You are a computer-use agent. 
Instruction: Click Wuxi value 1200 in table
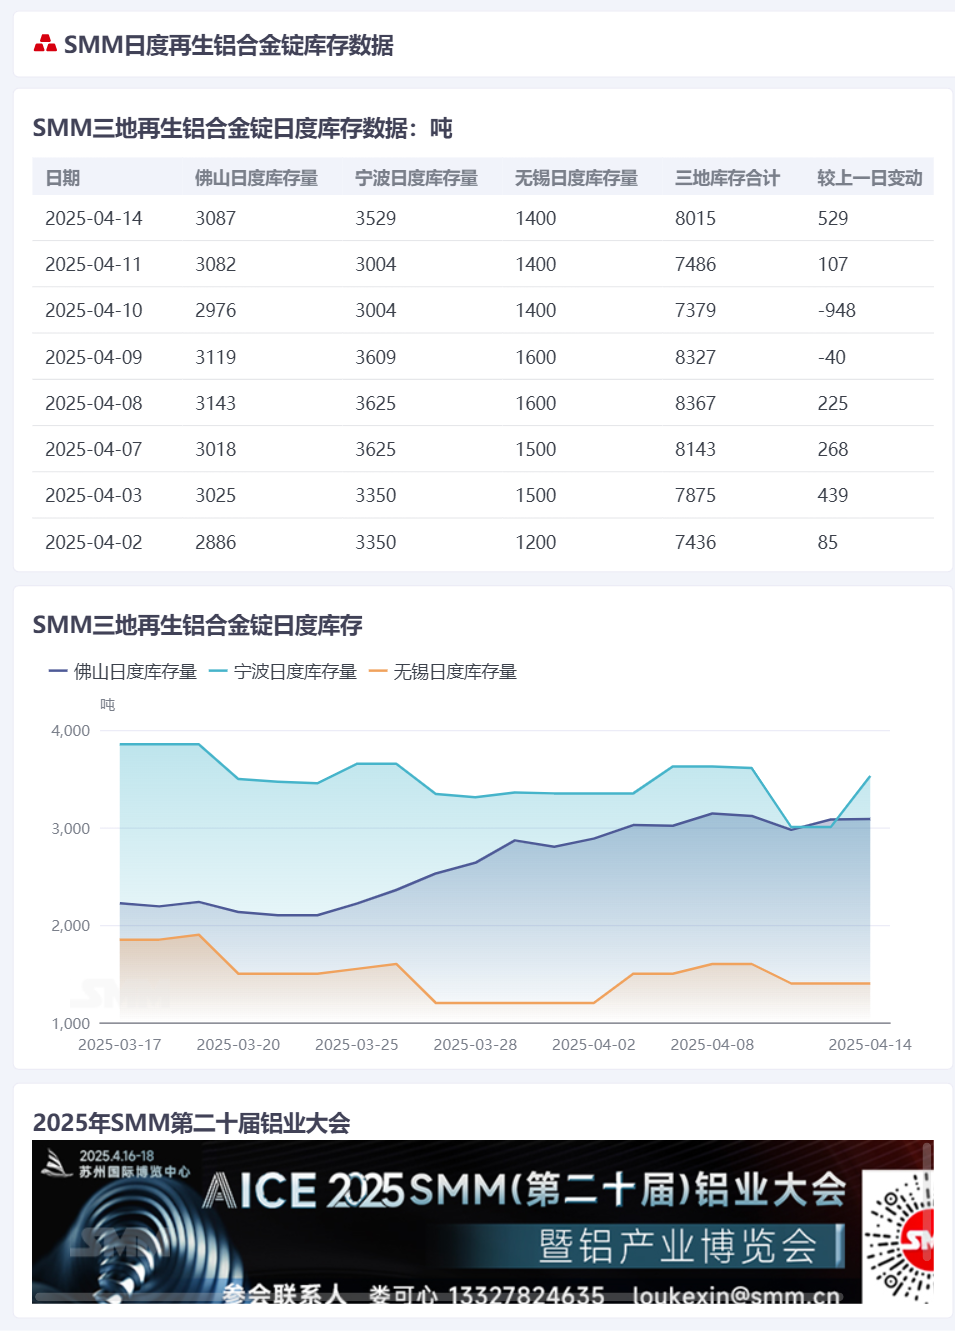coord(536,542)
